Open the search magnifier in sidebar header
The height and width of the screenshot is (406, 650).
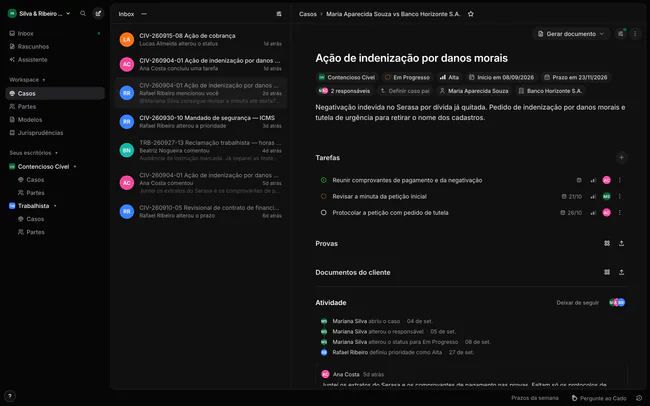tap(83, 14)
